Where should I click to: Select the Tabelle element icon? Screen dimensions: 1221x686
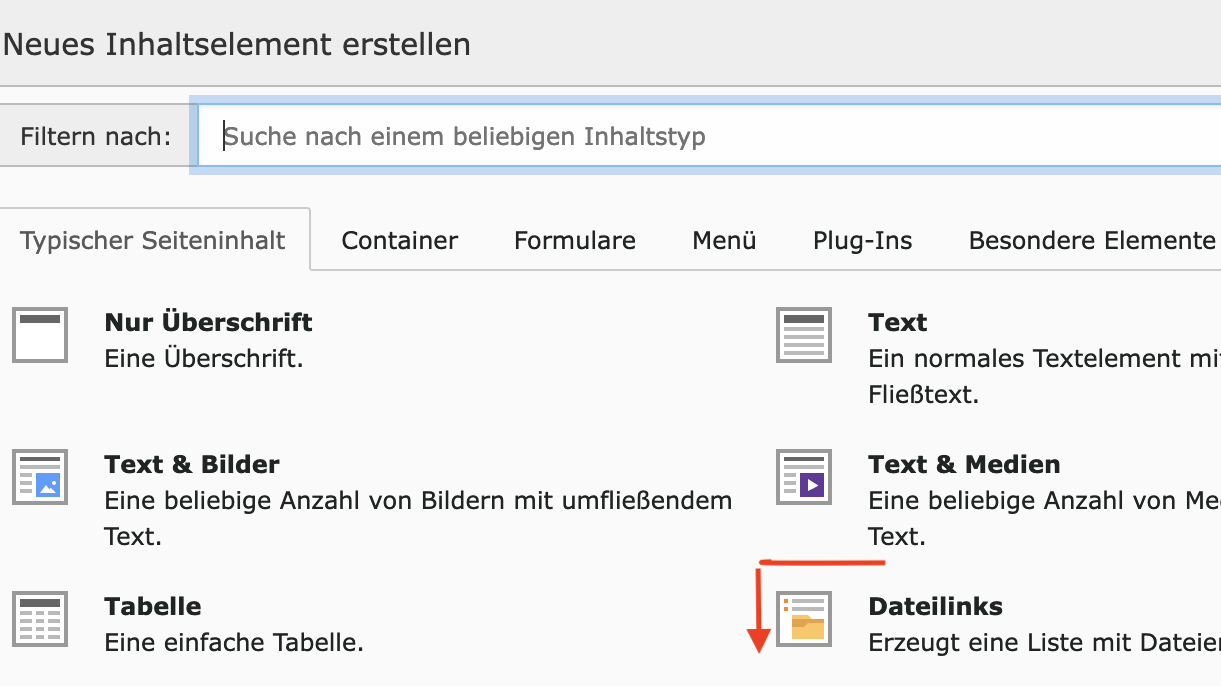point(40,619)
